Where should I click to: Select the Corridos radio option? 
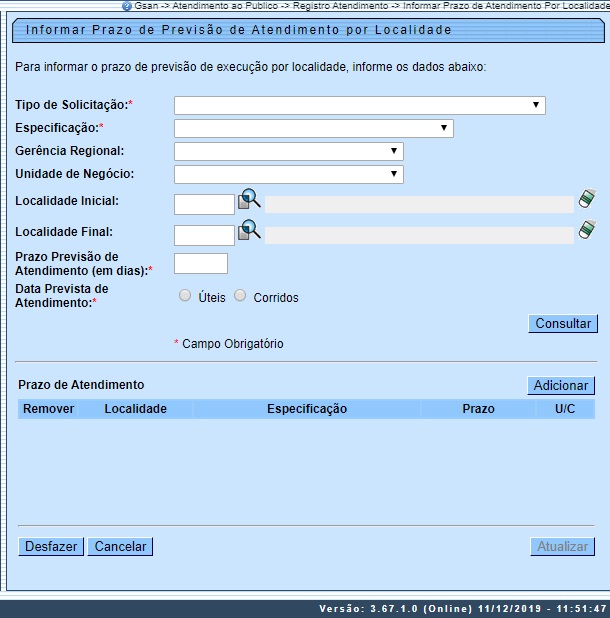[240, 296]
